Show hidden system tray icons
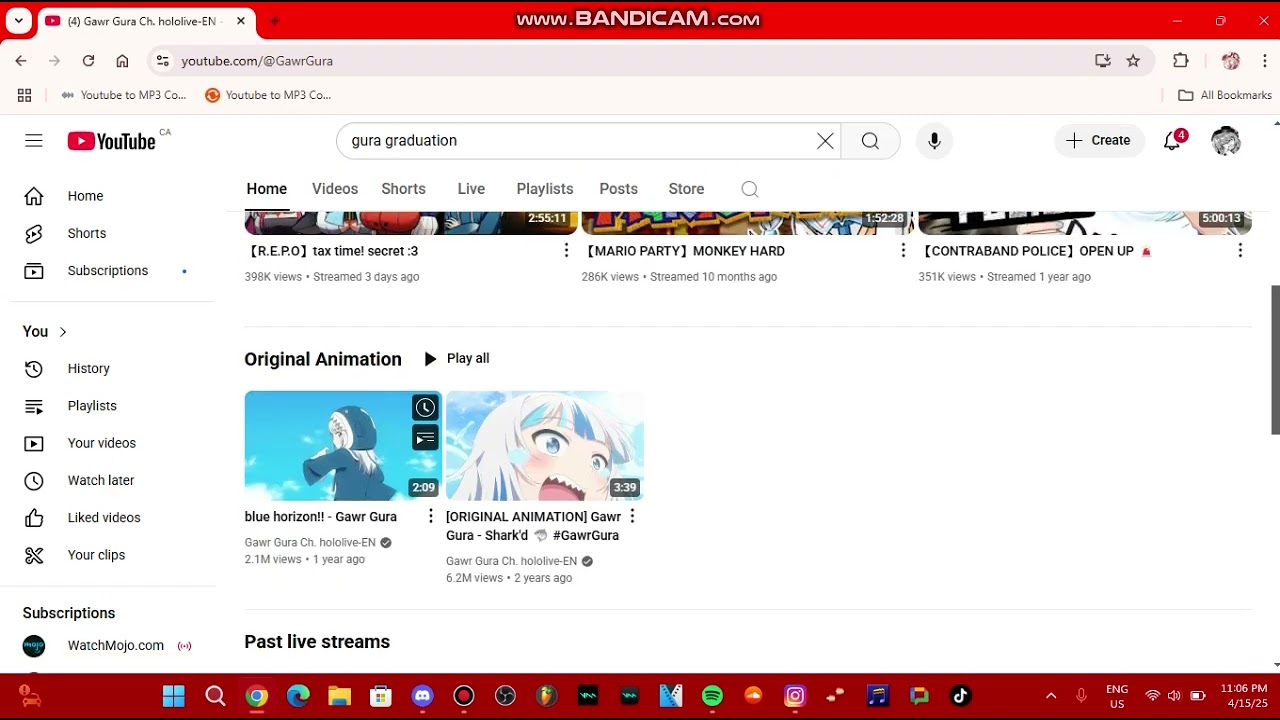 (x=1051, y=696)
